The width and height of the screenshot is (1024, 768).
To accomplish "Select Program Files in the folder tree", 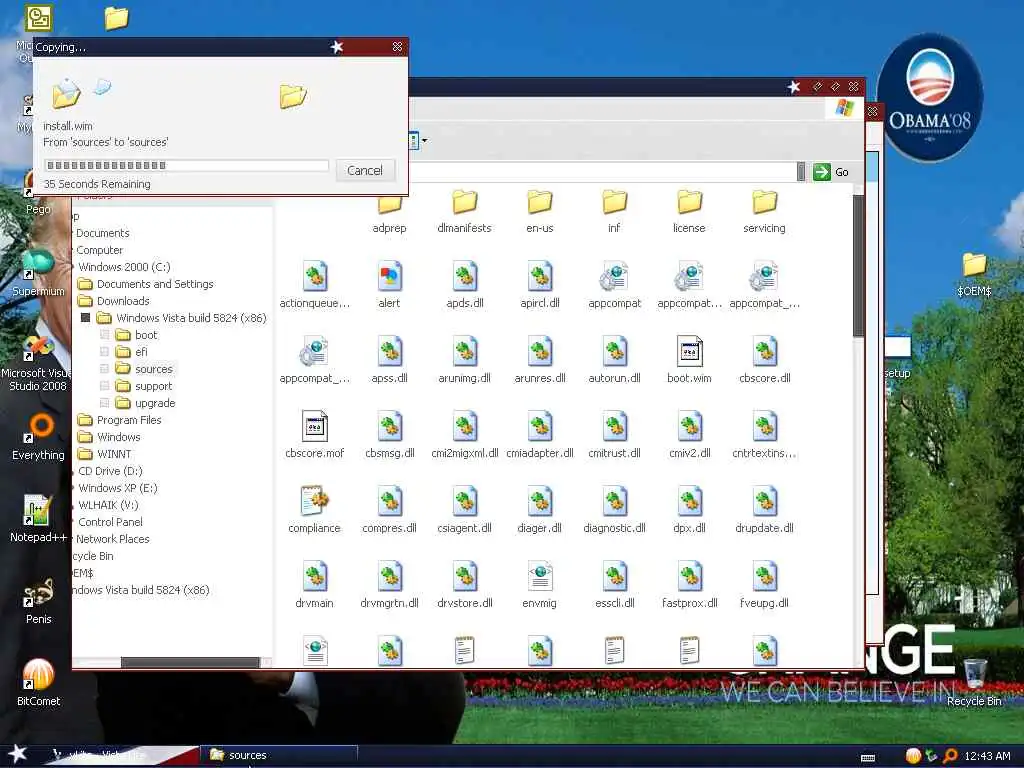I will click(129, 420).
